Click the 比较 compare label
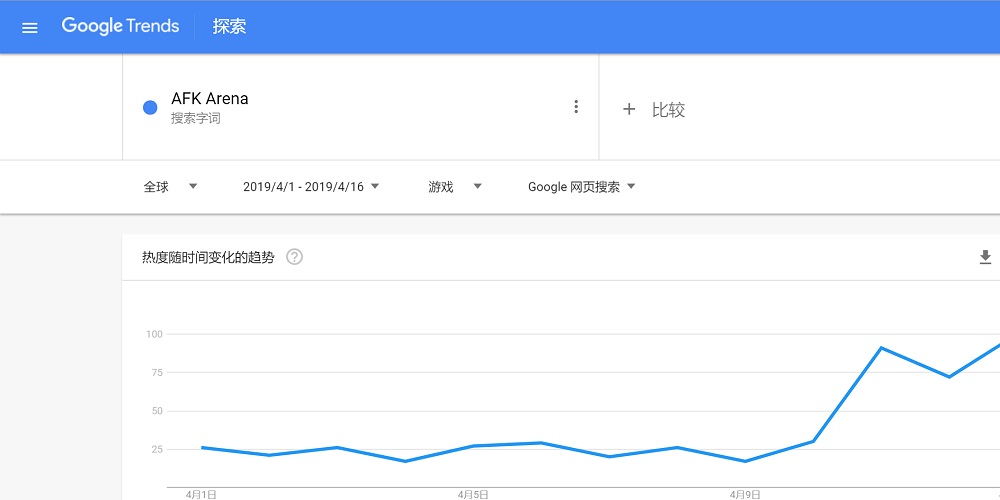Image resolution: width=1000 pixels, height=500 pixels. [668, 110]
